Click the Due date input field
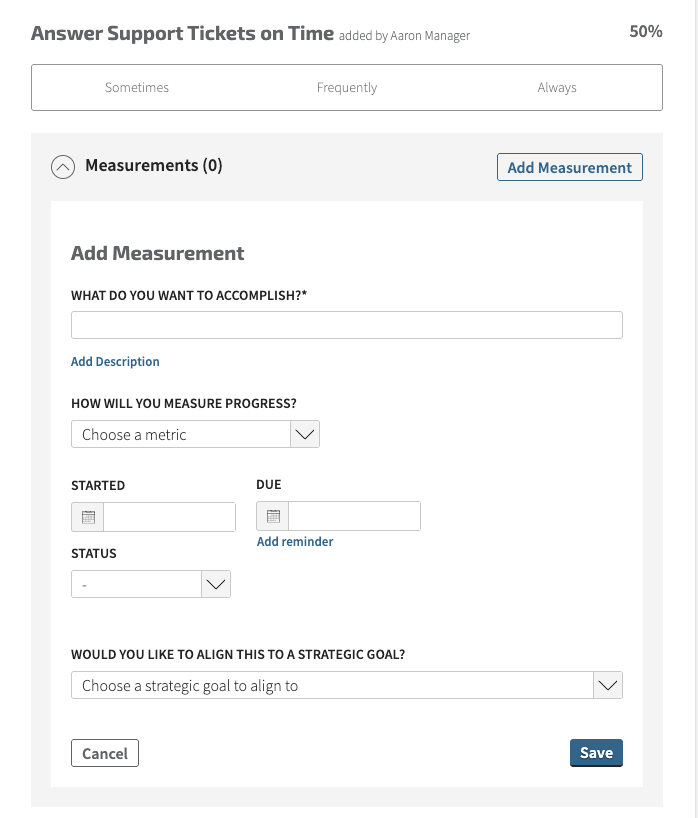 click(354, 516)
